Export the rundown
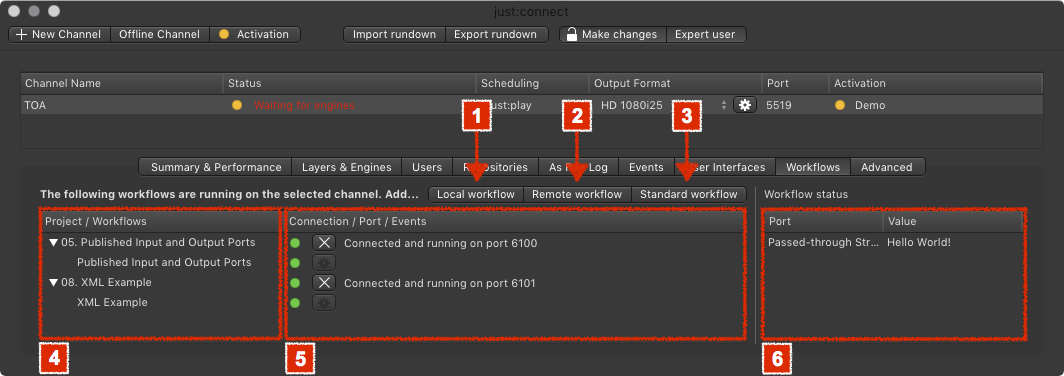1064x376 pixels. pyautogui.click(x=496, y=35)
